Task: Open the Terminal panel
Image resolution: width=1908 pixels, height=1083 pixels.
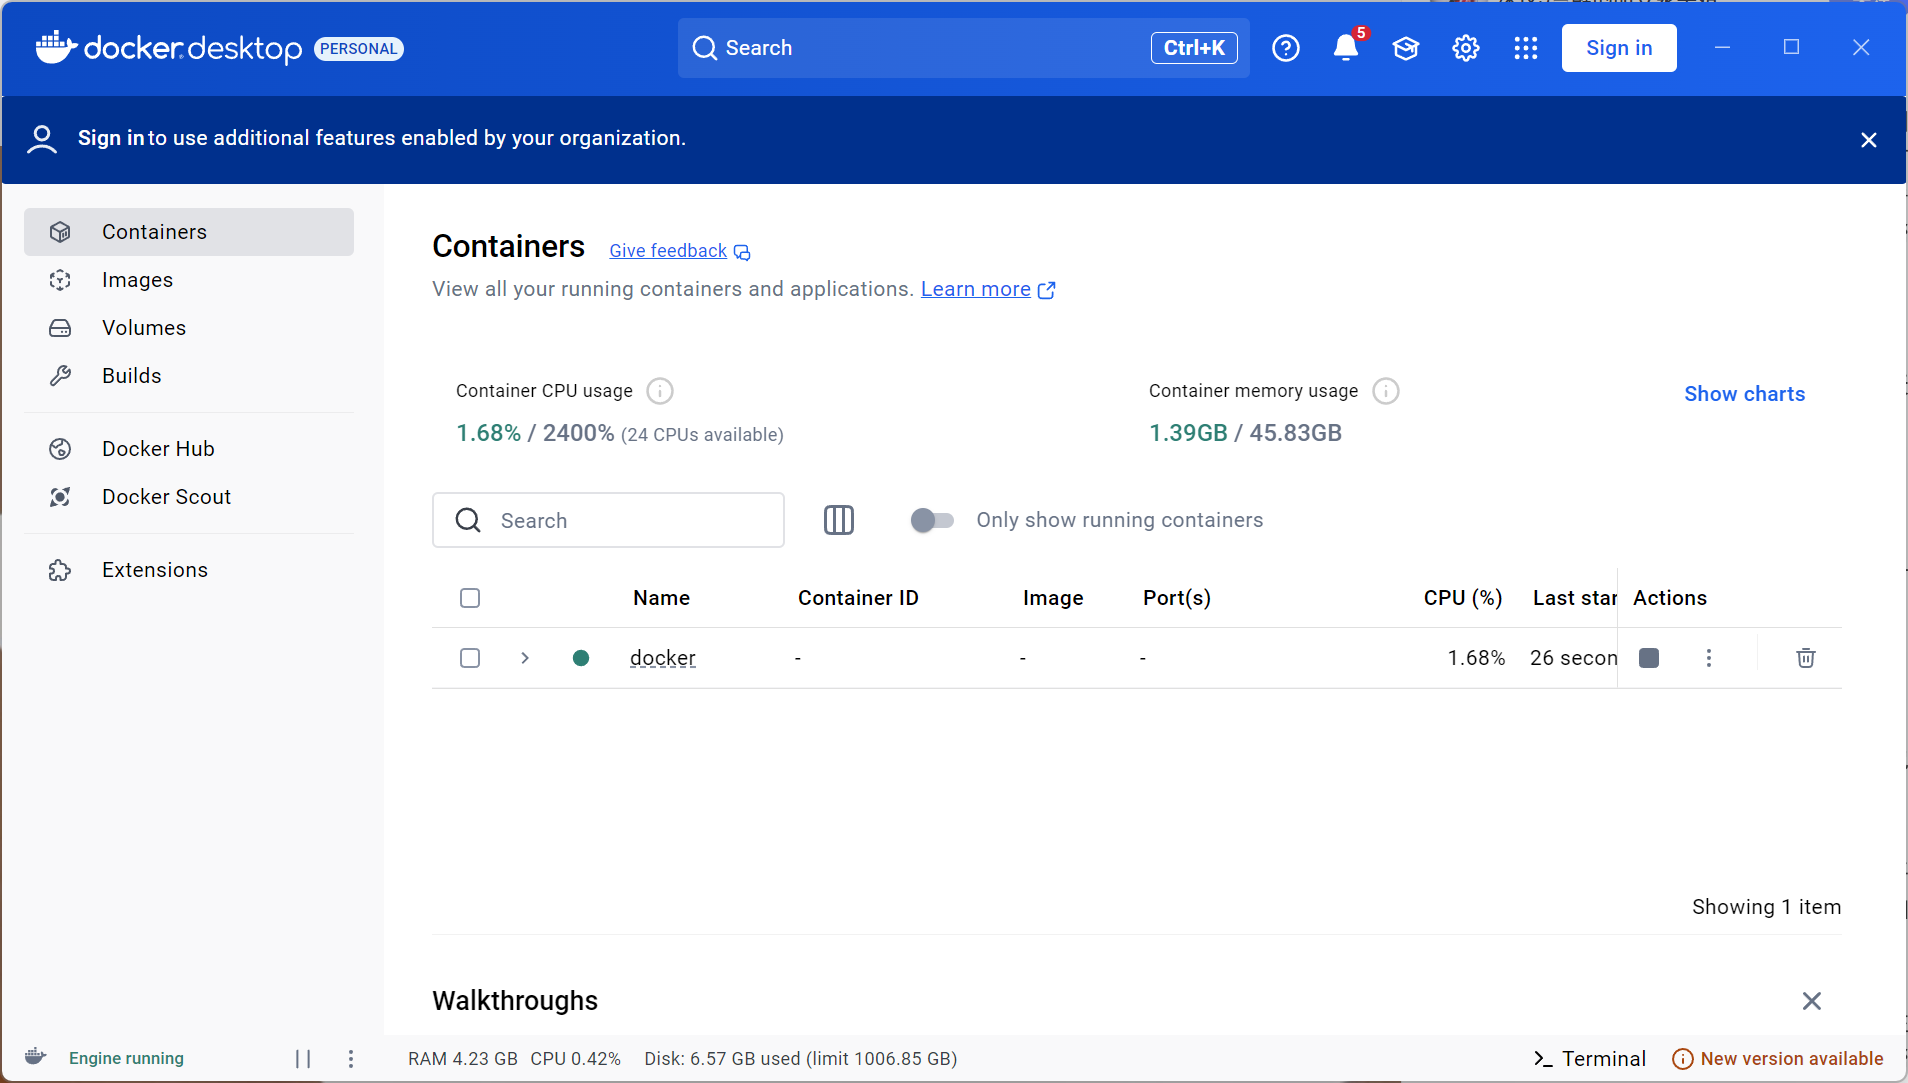Action: (x=1590, y=1059)
